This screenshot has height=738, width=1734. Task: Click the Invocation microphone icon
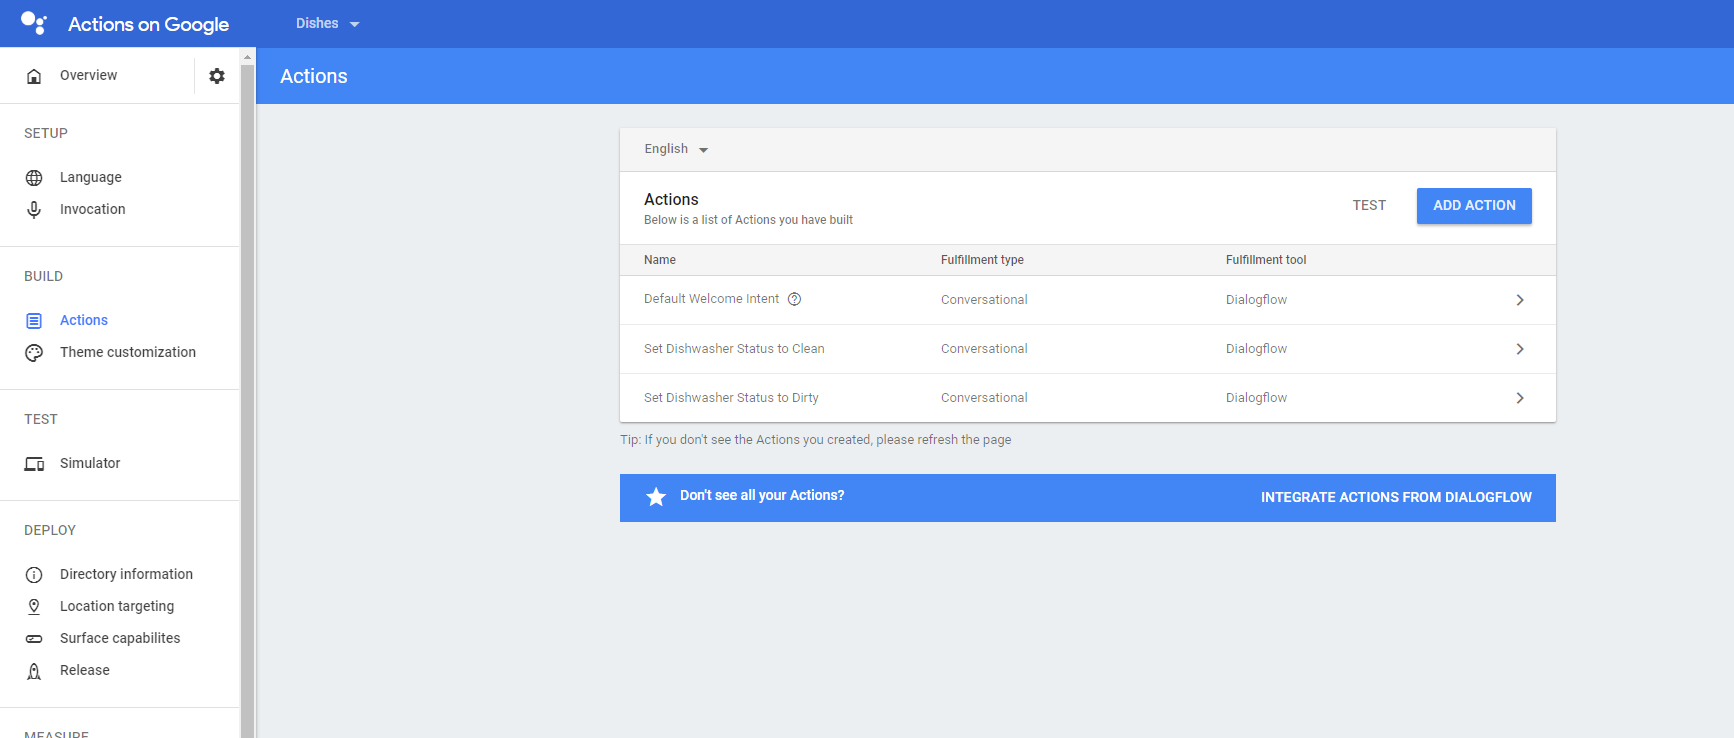34,210
